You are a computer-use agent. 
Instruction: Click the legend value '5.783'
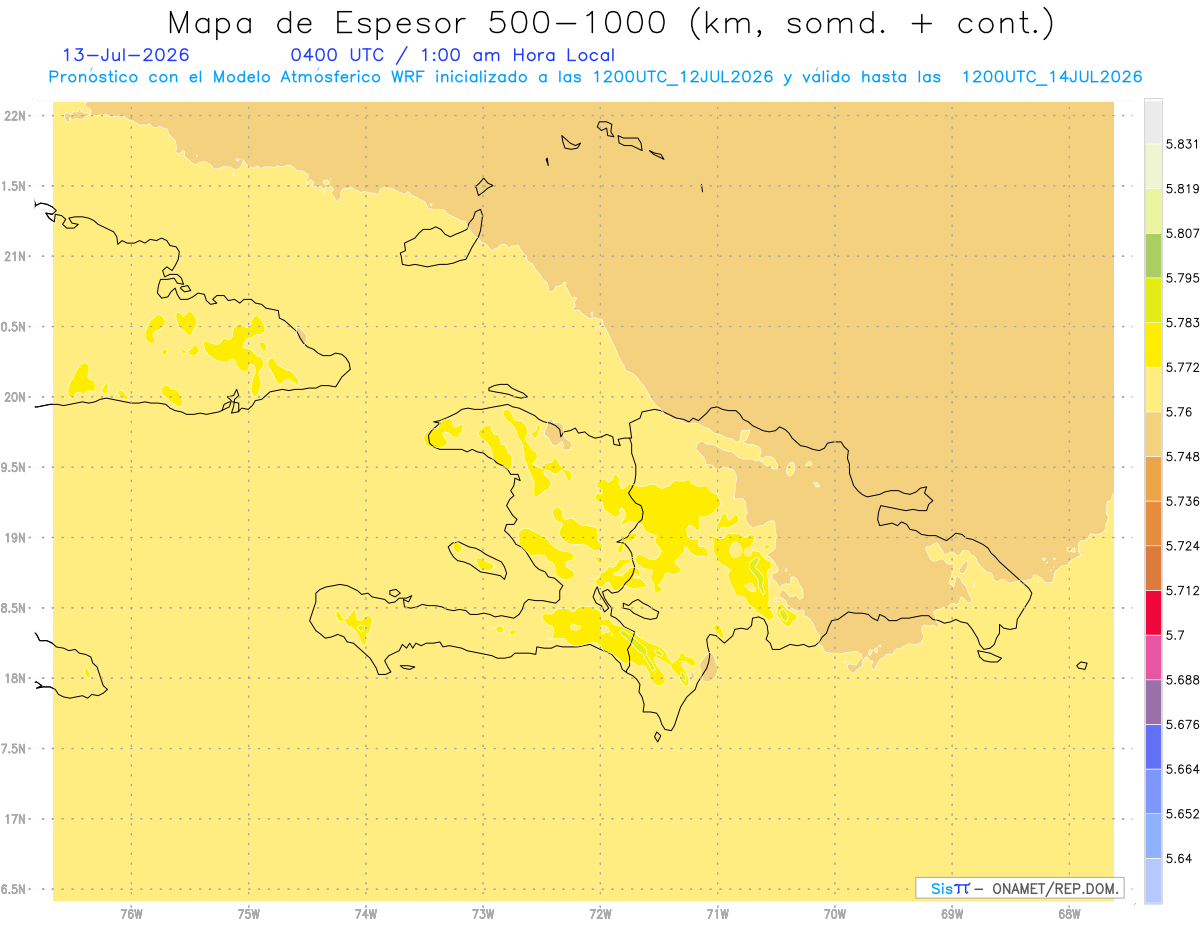pos(1183,323)
